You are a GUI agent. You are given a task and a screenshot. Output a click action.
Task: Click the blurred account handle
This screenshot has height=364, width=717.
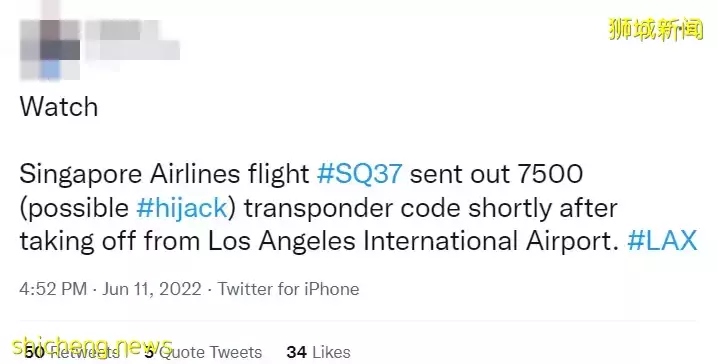[134, 50]
